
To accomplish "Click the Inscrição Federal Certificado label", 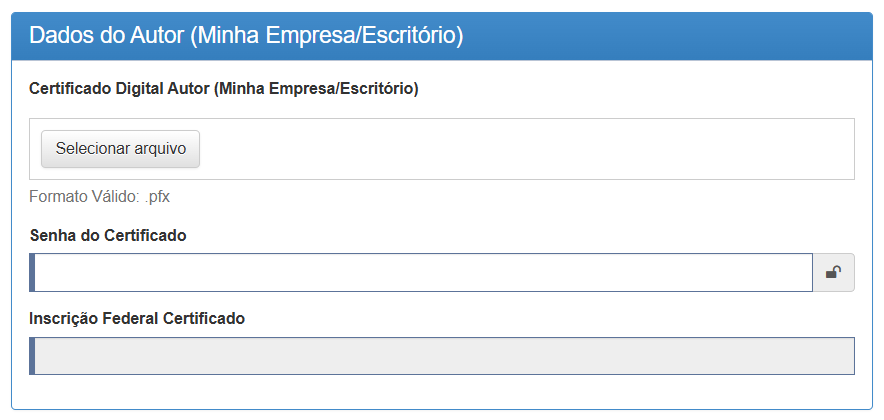I will tap(138, 319).
